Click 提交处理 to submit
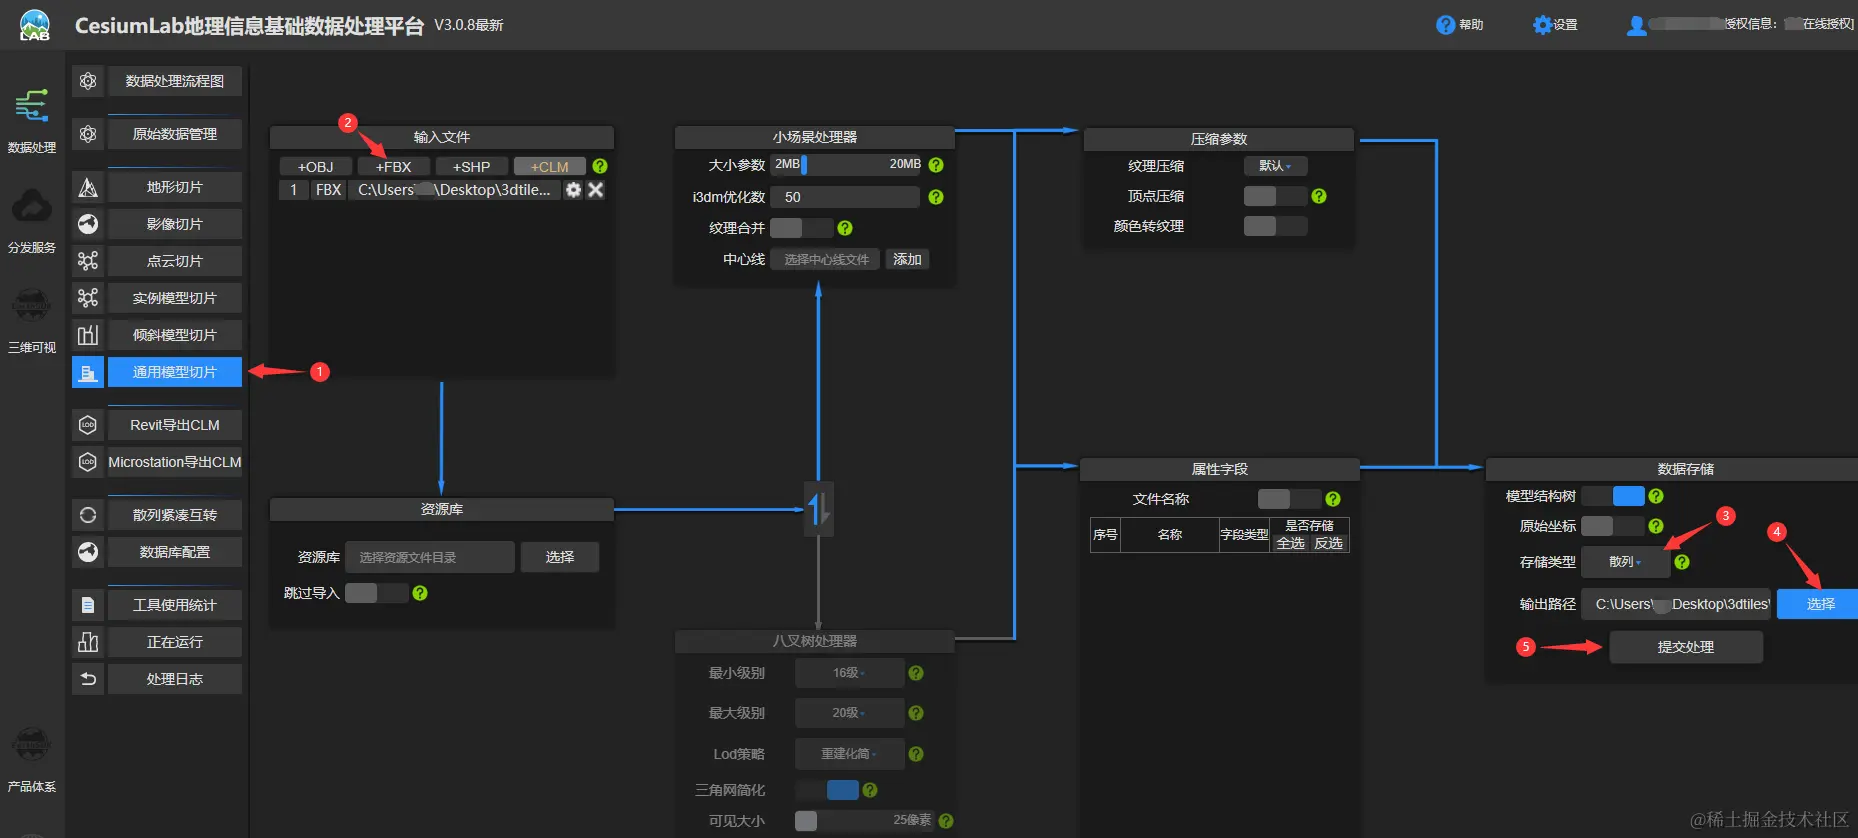The image size is (1858, 838). [x=1686, y=647]
